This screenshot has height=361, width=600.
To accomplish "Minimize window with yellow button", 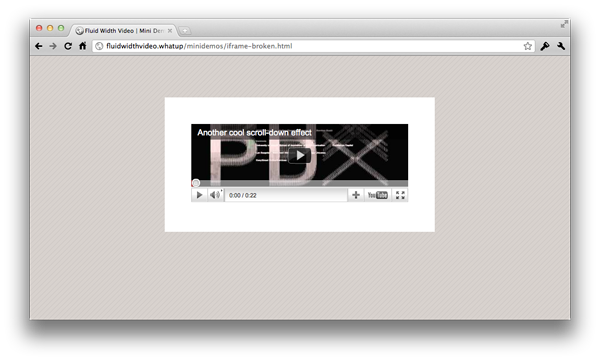I will coord(50,28).
